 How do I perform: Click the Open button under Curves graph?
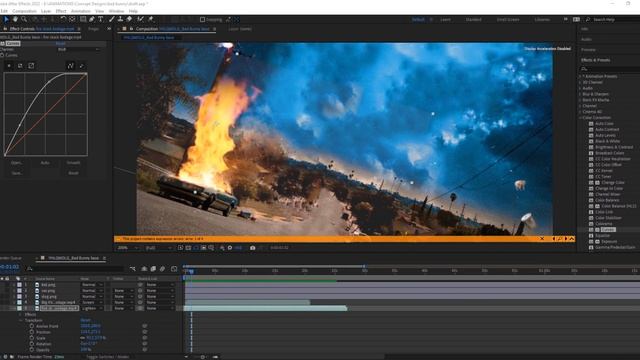(x=17, y=162)
